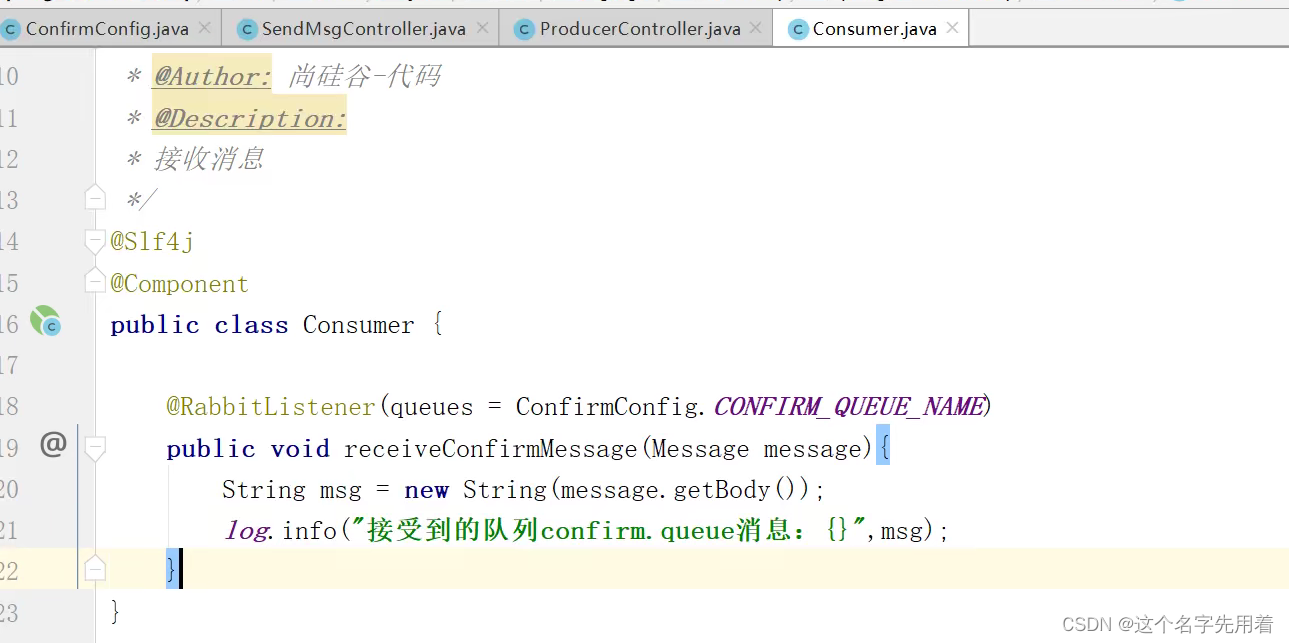Click the Spring bean gutter icon beside class Consumer

(45, 322)
